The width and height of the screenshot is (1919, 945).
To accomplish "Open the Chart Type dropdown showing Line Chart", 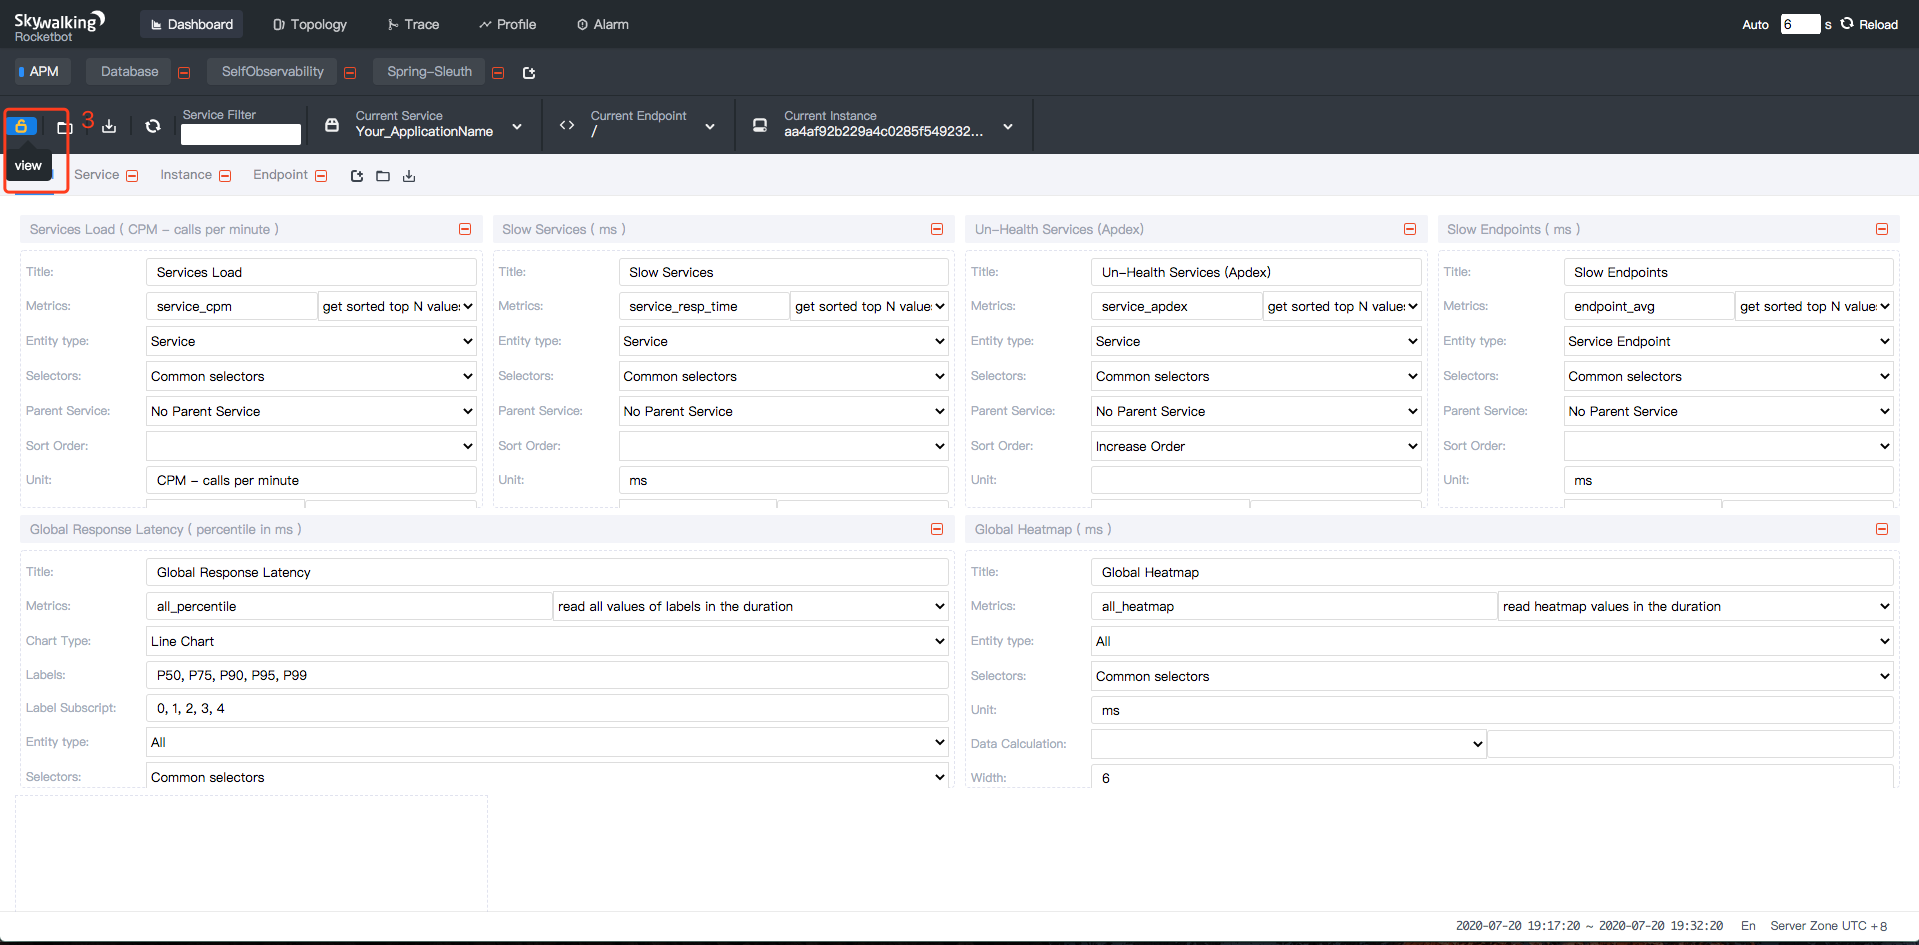I will click(546, 641).
